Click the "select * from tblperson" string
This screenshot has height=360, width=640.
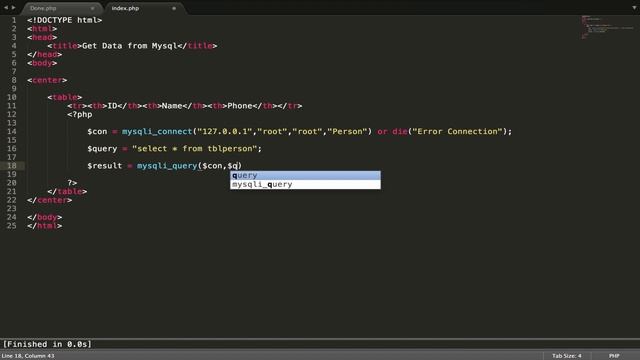point(194,149)
